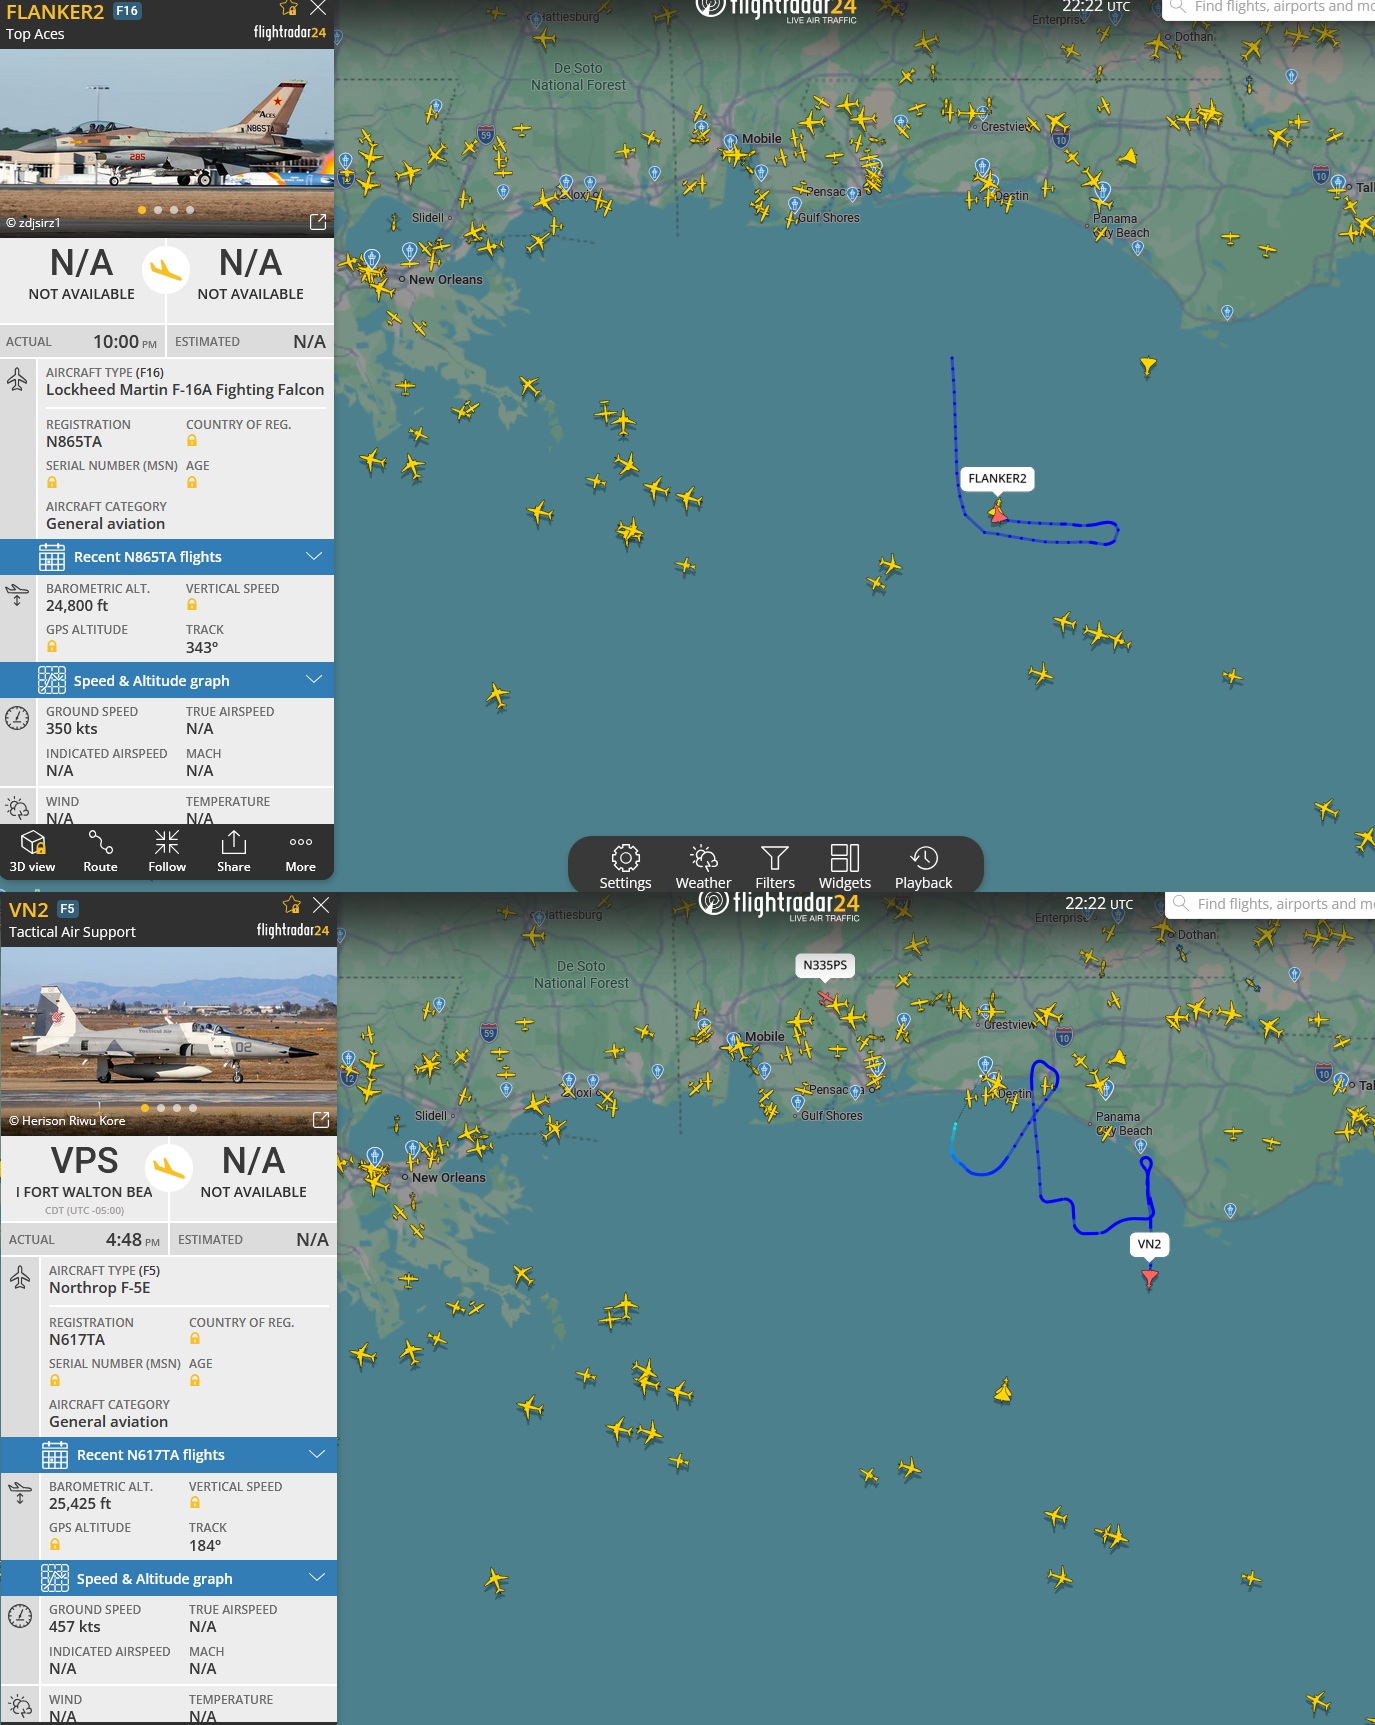This screenshot has width=1375, height=1725.
Task: Unlock FLANKER2 Serial Number padlock
Action: 52,482
